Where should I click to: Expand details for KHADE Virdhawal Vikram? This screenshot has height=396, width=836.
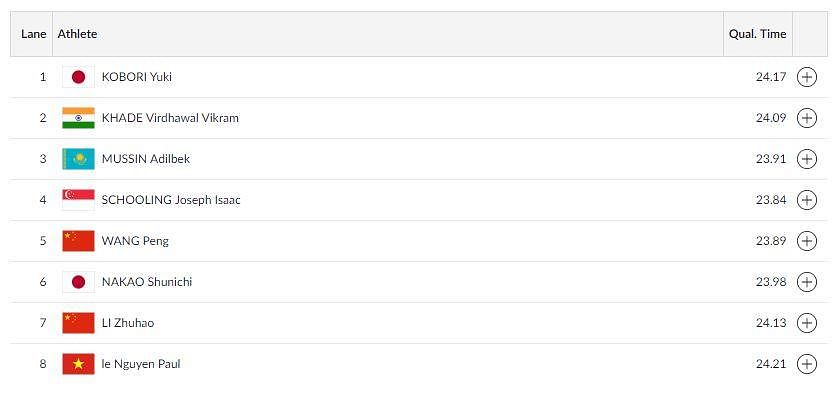pyautogui.click(x=806, y=118)
